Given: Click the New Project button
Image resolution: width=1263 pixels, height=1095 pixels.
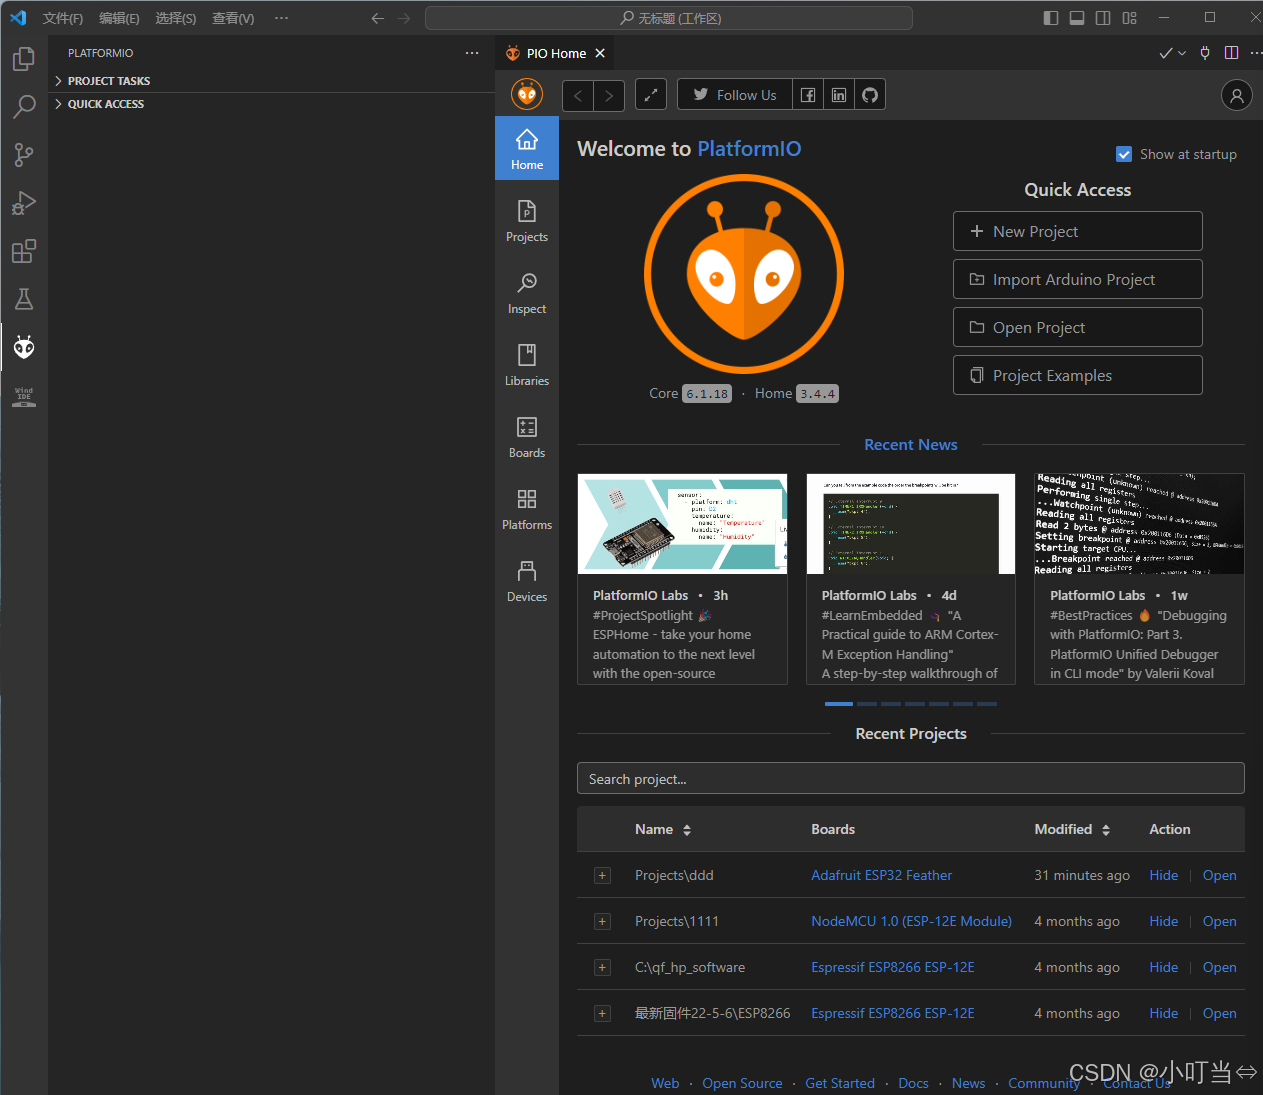Looking at the screenshot, I should pyautogui.click(x=1077, y=231).
